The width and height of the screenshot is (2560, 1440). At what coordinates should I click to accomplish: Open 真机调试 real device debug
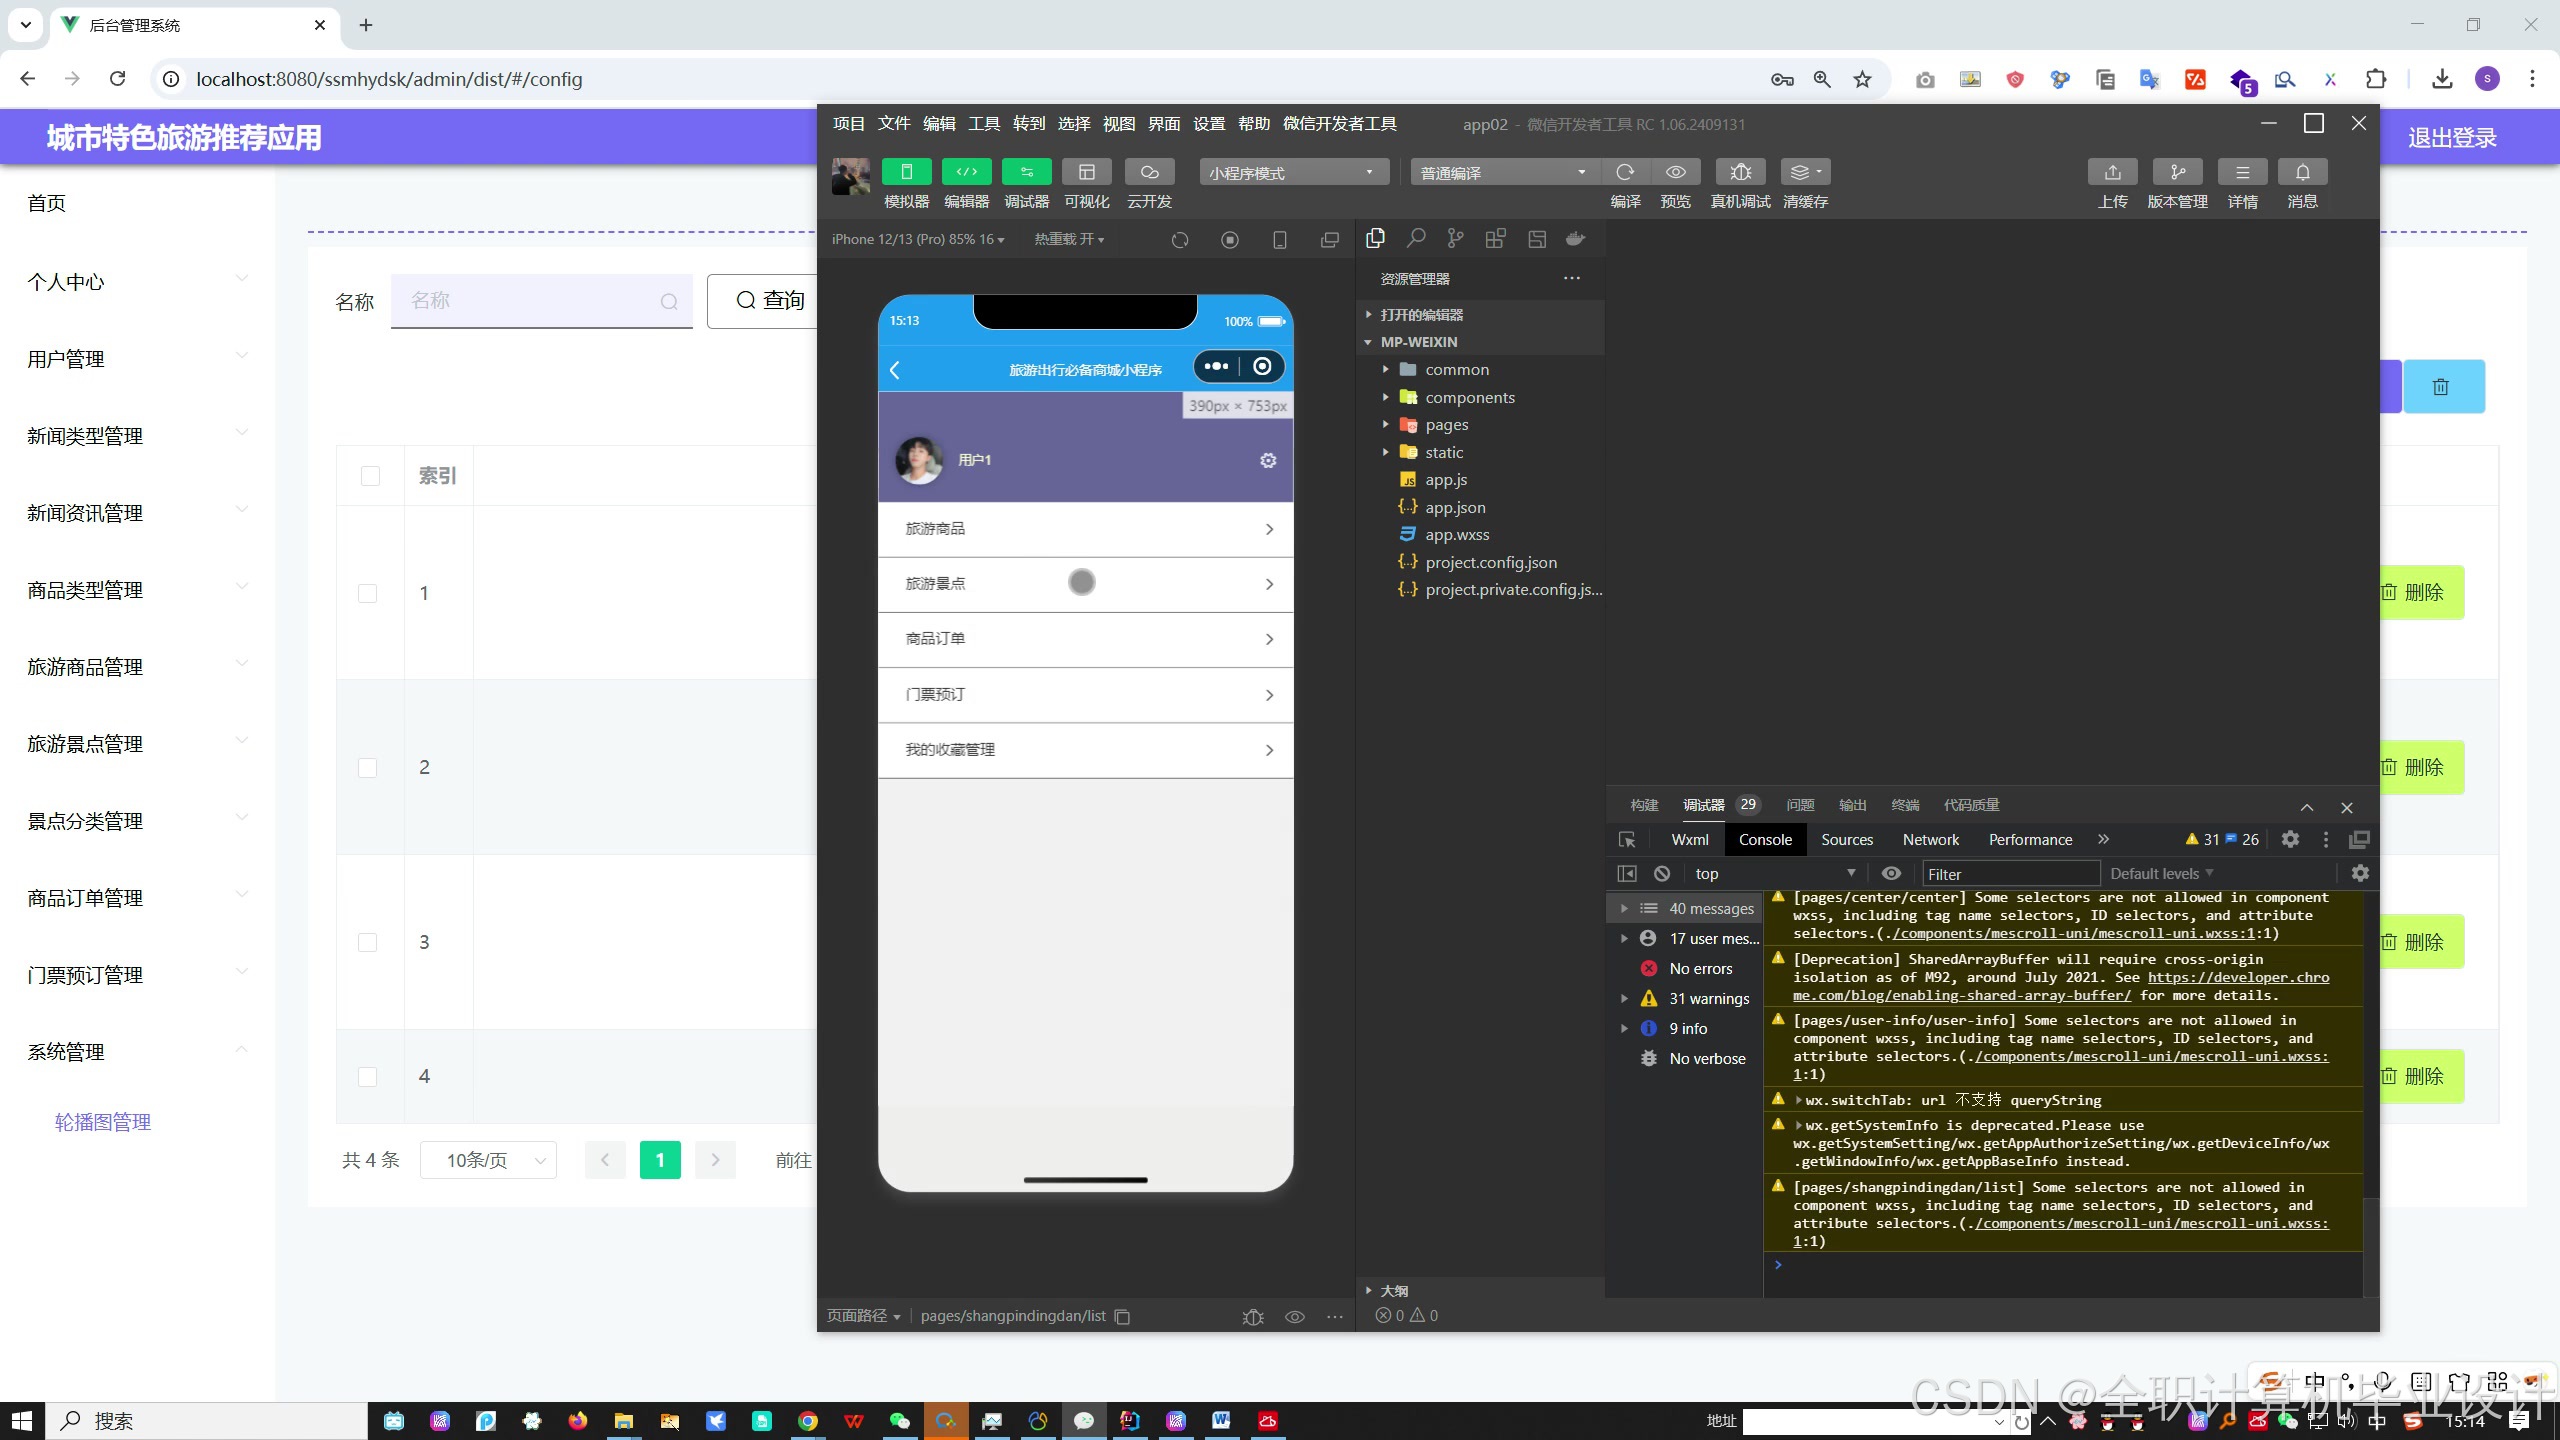pyautogui.click(x=1740, y=172)
